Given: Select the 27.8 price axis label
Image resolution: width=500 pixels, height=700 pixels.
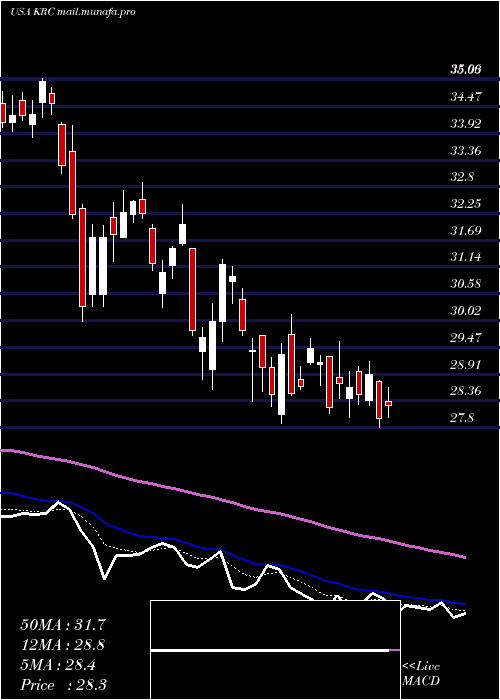Looking at the screenshot, I should click(x=462, y=418).
